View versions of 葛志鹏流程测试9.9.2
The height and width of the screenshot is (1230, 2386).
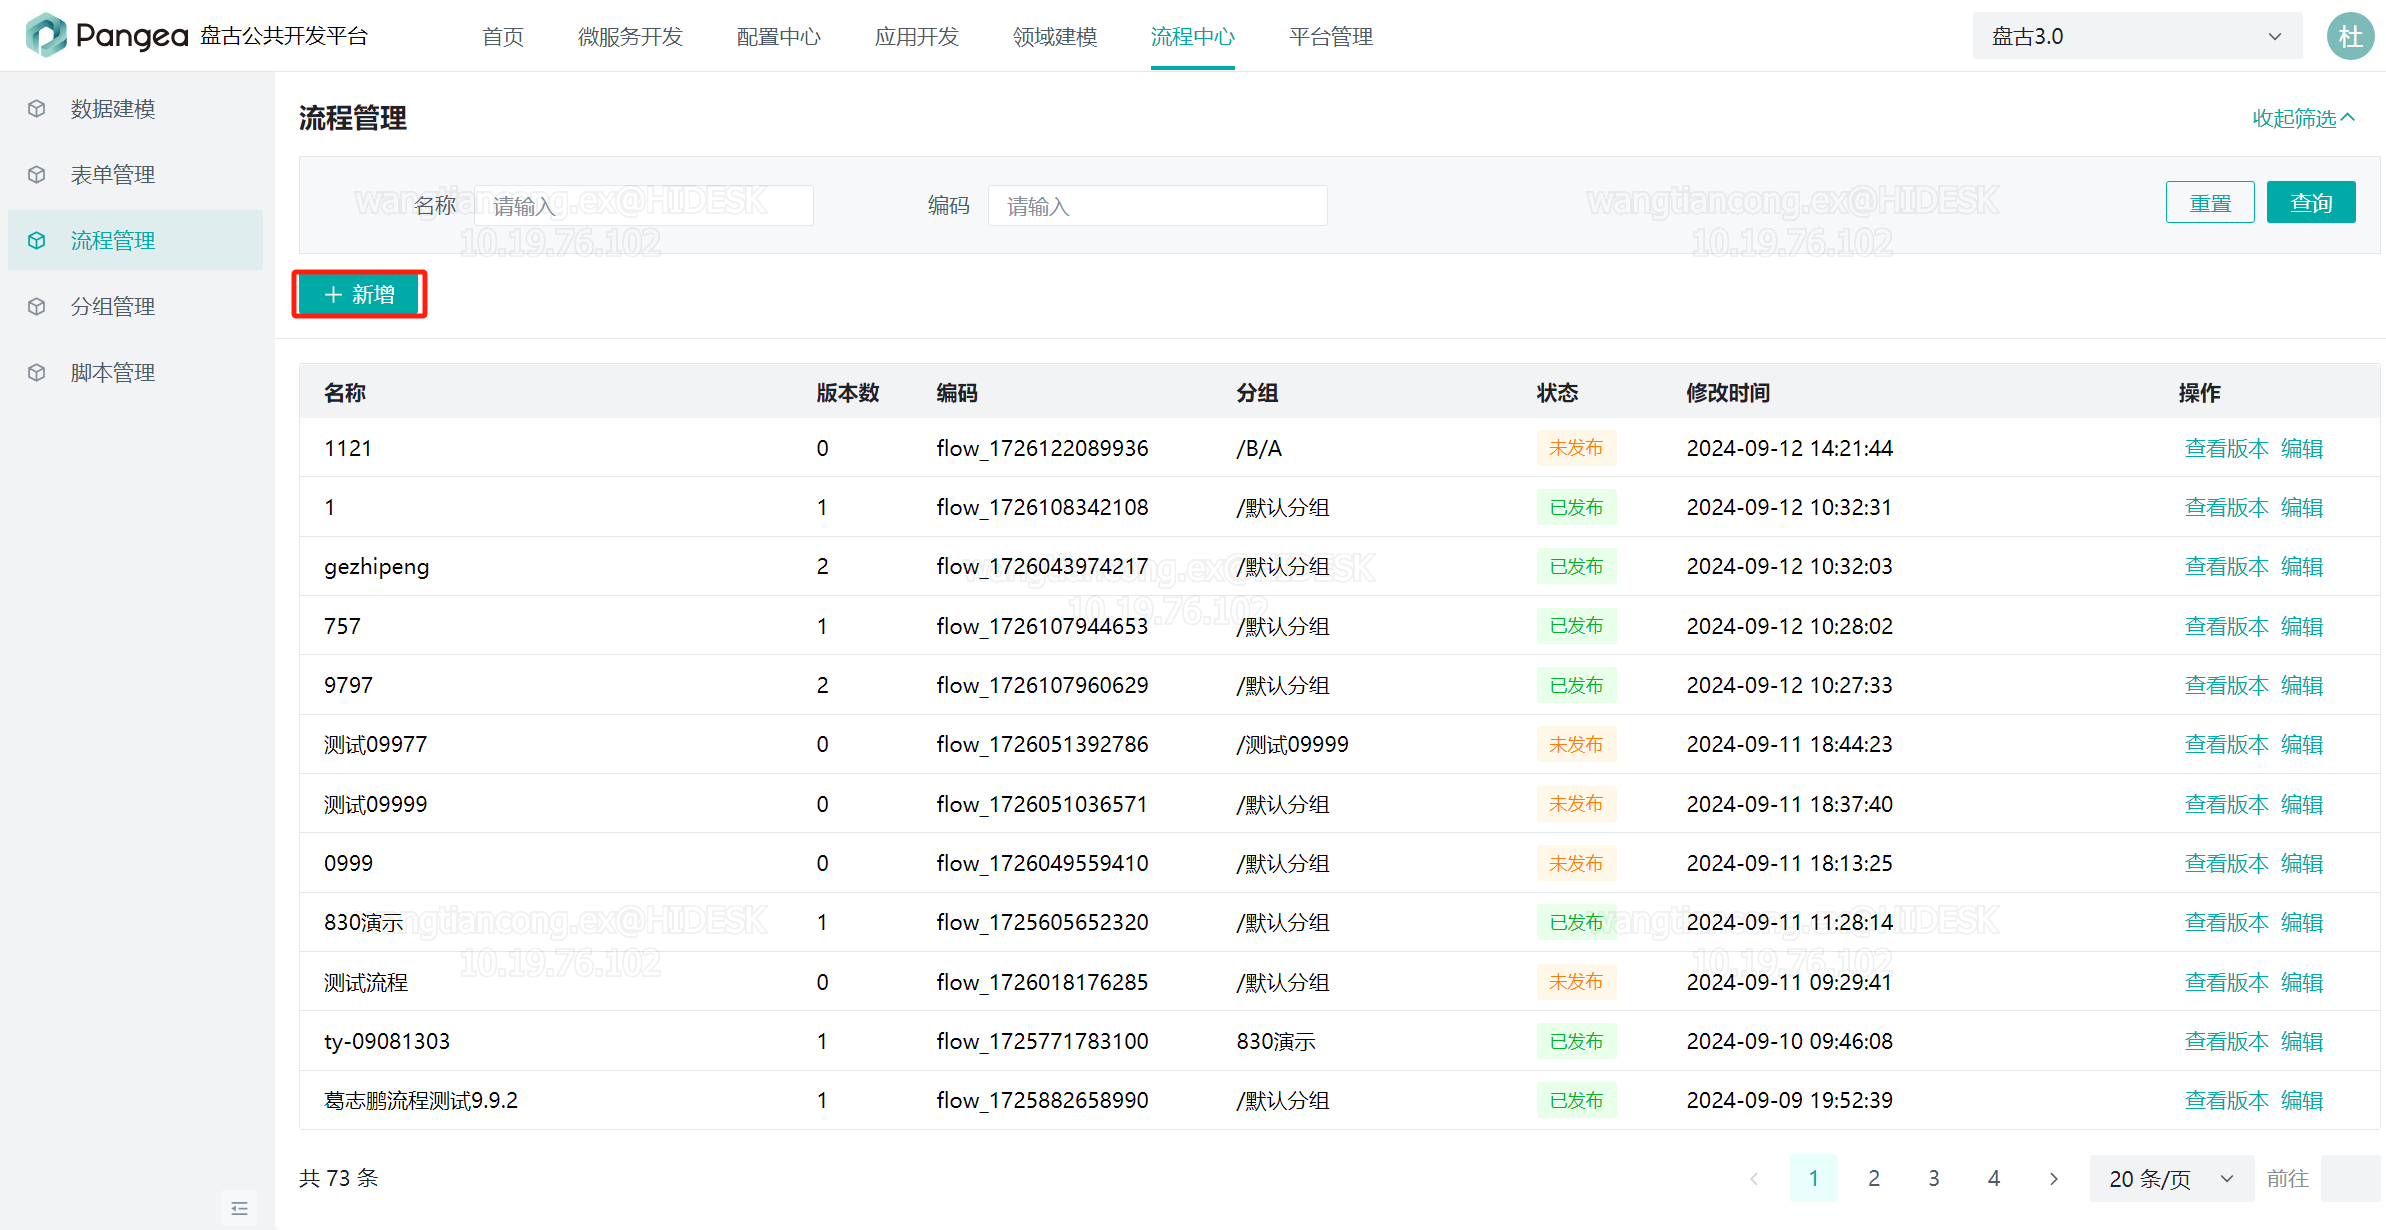coord(2227,1101)
